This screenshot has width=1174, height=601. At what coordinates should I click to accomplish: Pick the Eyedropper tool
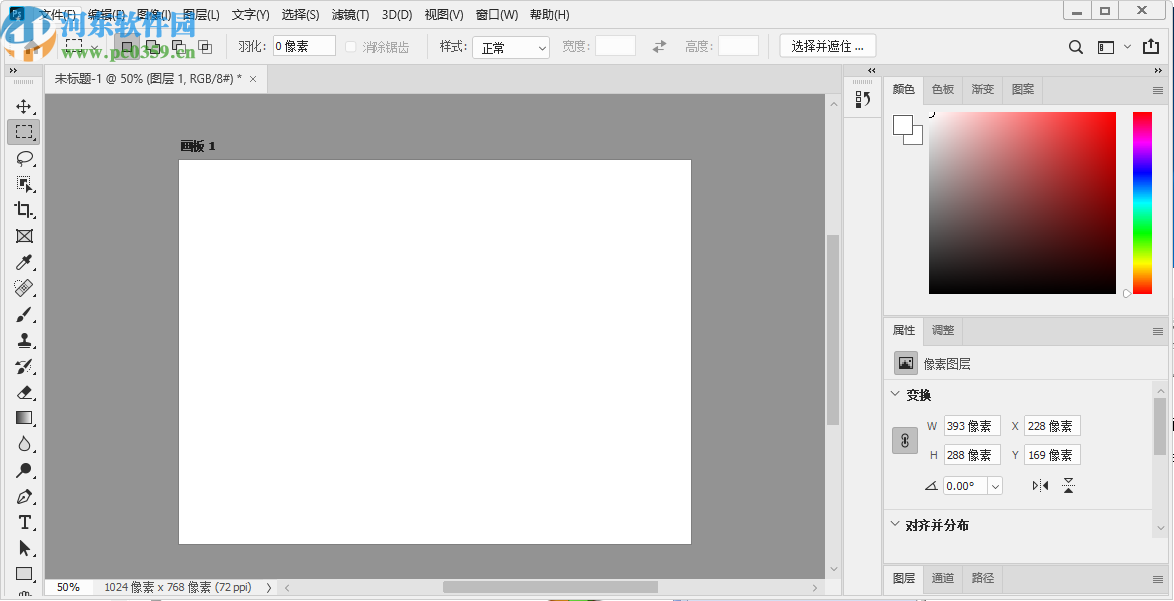[24, 263]
